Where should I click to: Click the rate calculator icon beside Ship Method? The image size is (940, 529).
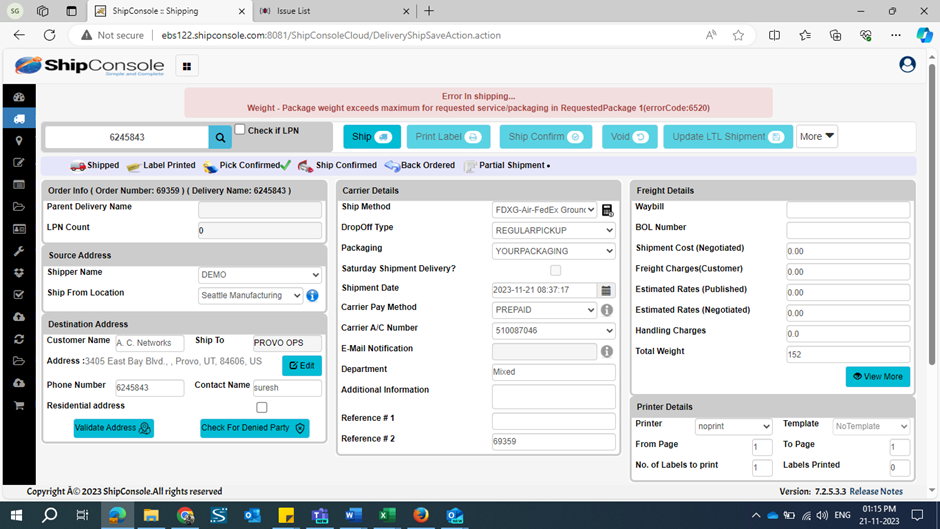coord(607,210)
